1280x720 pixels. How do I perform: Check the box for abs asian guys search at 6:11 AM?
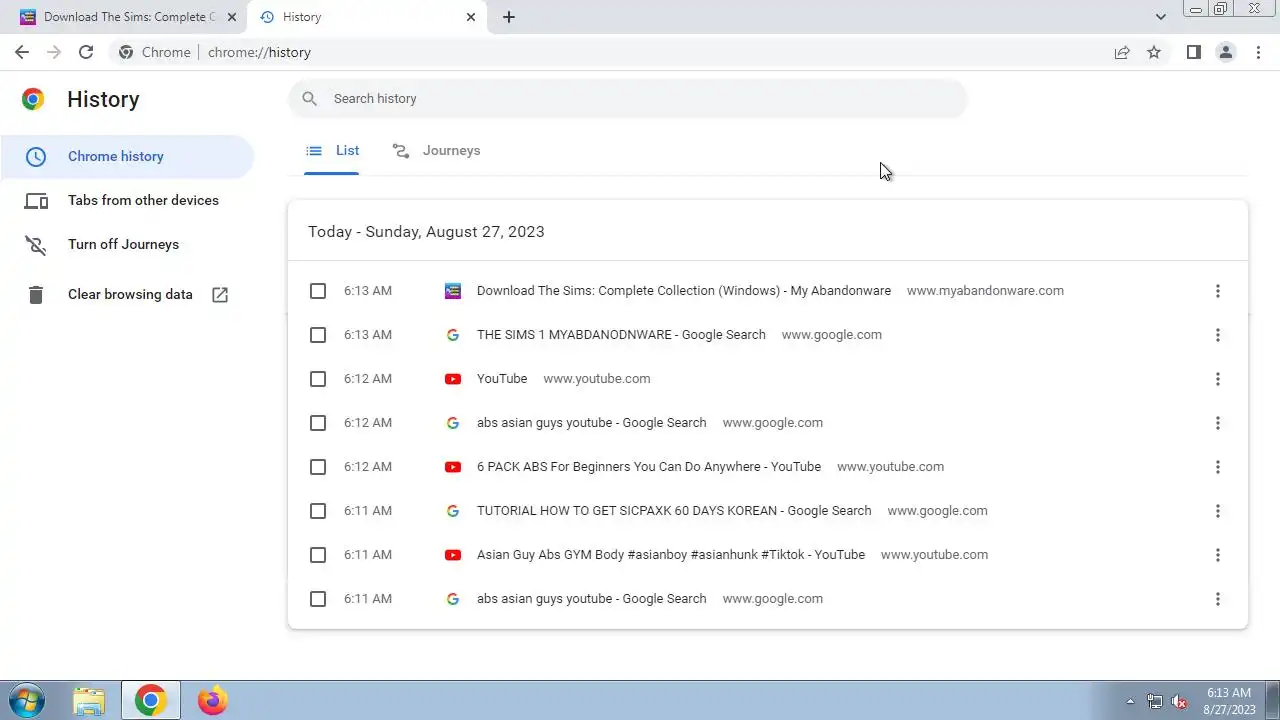(x=318, y=599)
